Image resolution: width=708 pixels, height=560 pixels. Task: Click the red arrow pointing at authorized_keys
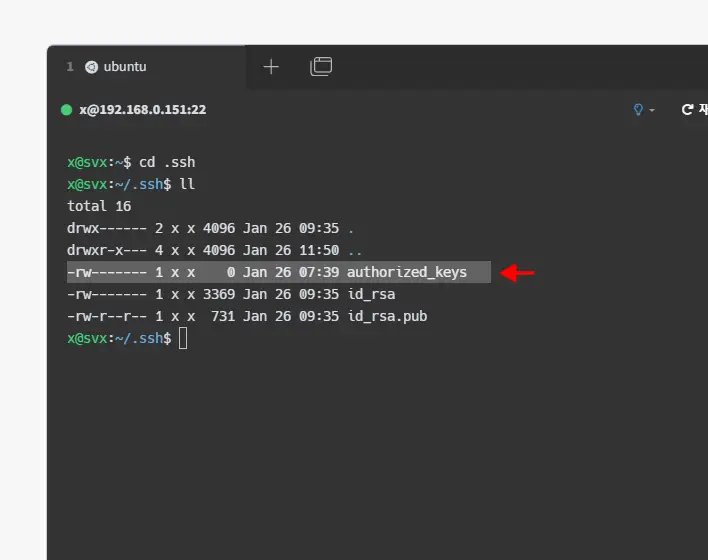click(517, 272)
